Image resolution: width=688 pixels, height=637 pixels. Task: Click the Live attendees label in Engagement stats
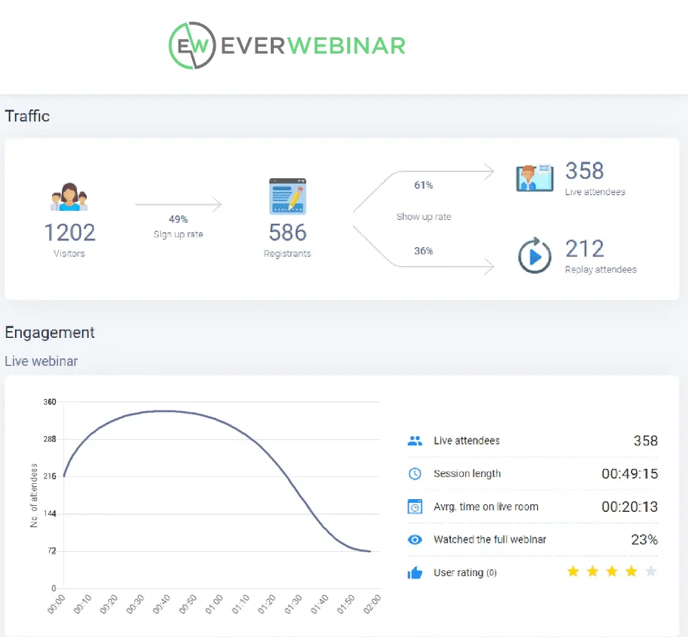click(466, 440)
